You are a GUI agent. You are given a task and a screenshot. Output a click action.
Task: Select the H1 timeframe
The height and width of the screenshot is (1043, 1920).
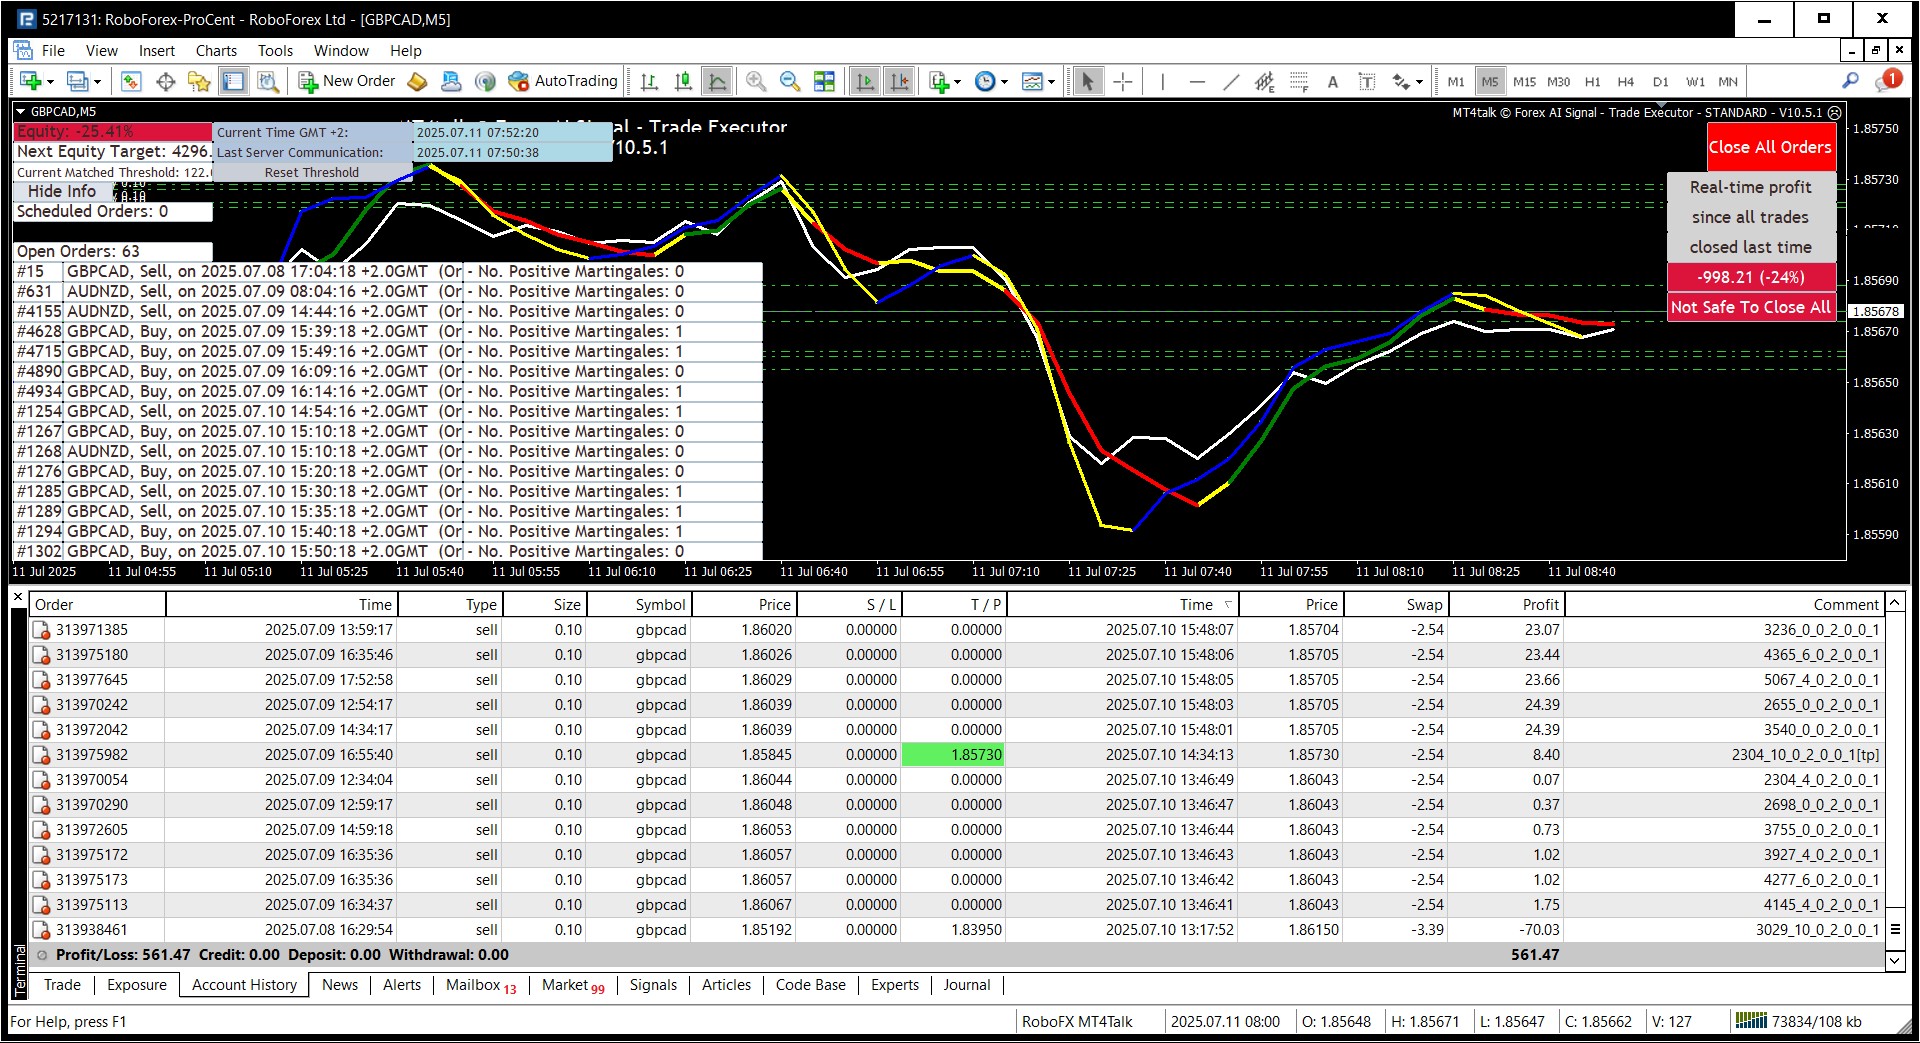pyautogui.click(x=1592, y=82)
